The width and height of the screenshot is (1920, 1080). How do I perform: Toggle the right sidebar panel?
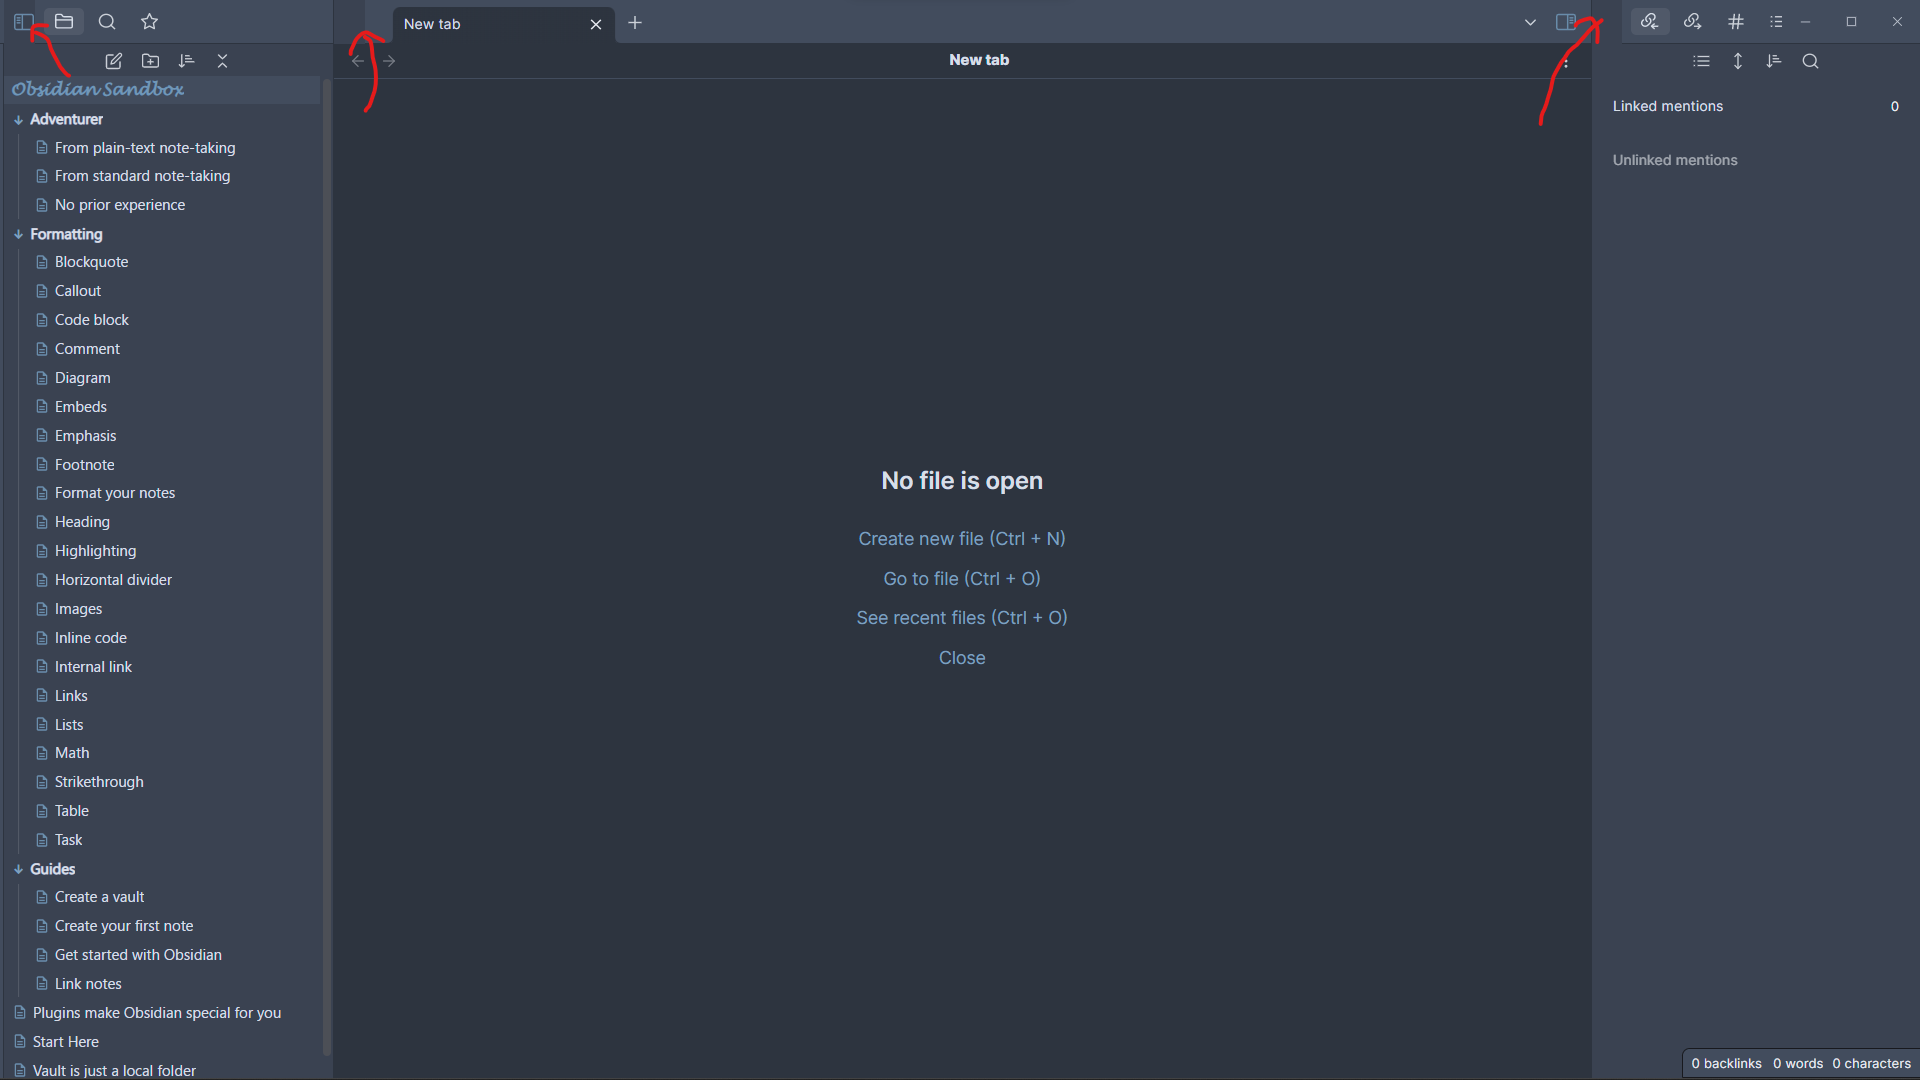click(x=1566, y=21)
